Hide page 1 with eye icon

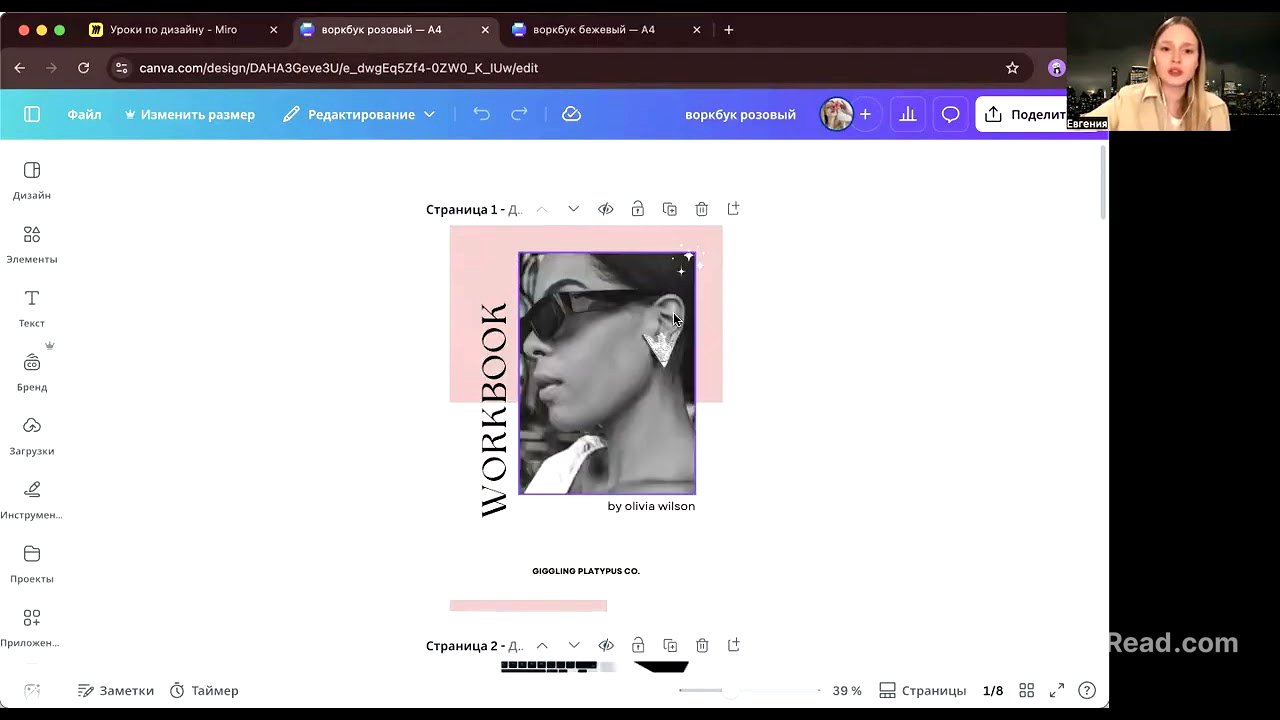pos(606,209)
